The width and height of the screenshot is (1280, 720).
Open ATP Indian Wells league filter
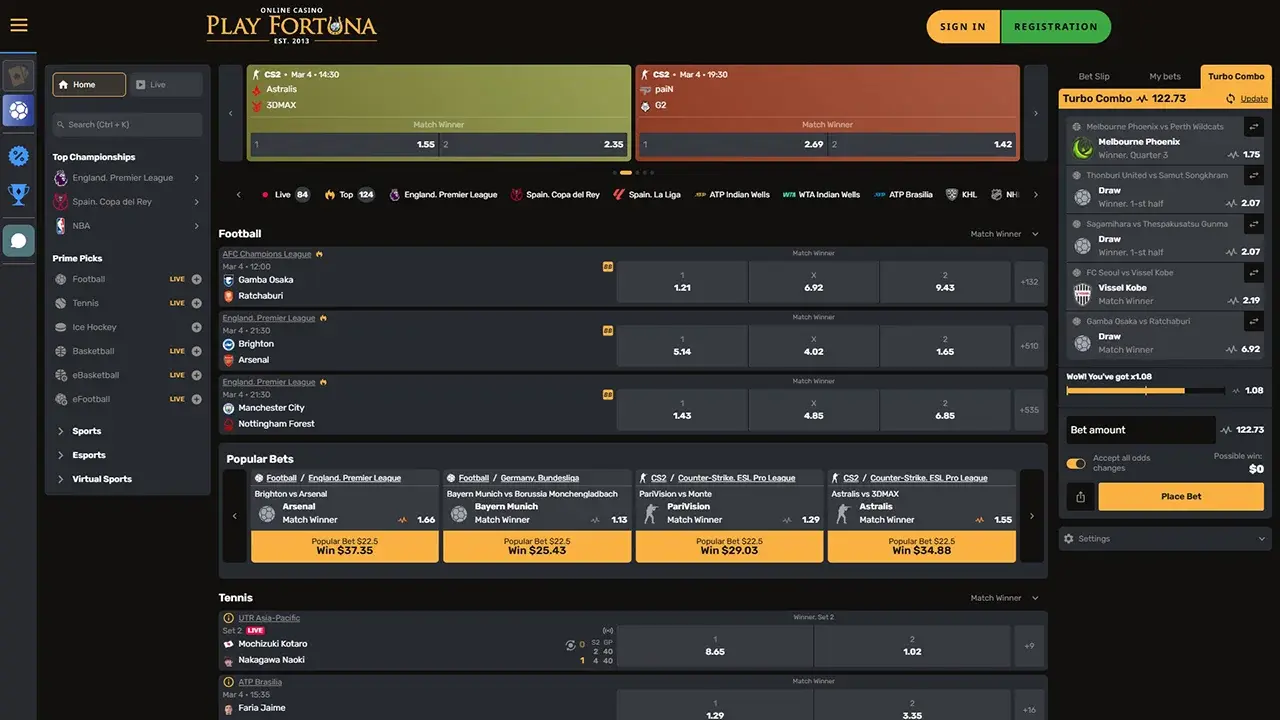tap(732, 195)
